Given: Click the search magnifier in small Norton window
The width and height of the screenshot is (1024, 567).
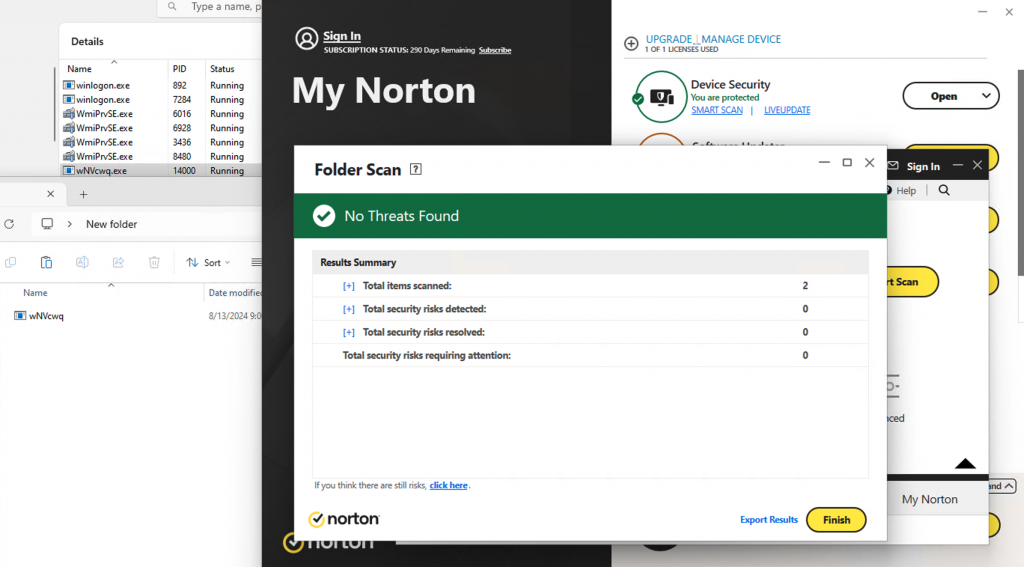Looking at the screenshot, I should [x=944, y=190].
